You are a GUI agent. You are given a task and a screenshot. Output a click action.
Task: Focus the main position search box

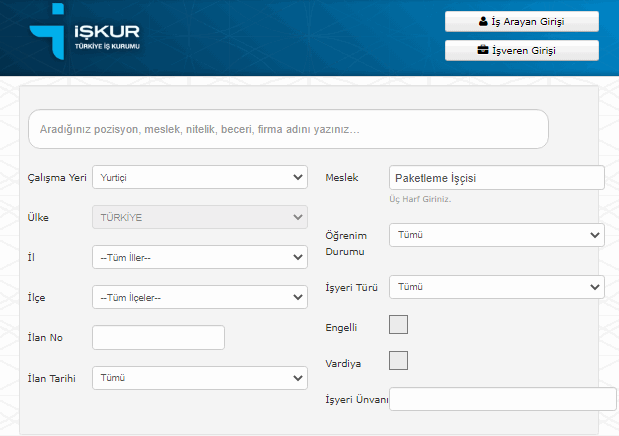coord(288,129)
